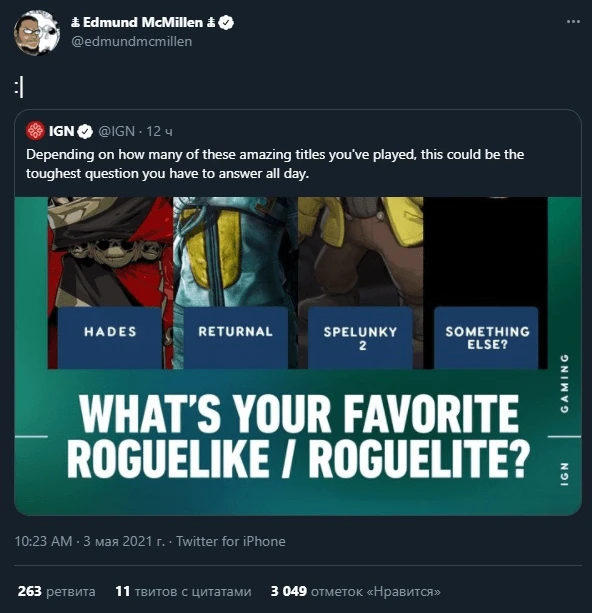Open the quoted IGN tweet text
Viewport: 592px width, 613px height.
point(275,164)
